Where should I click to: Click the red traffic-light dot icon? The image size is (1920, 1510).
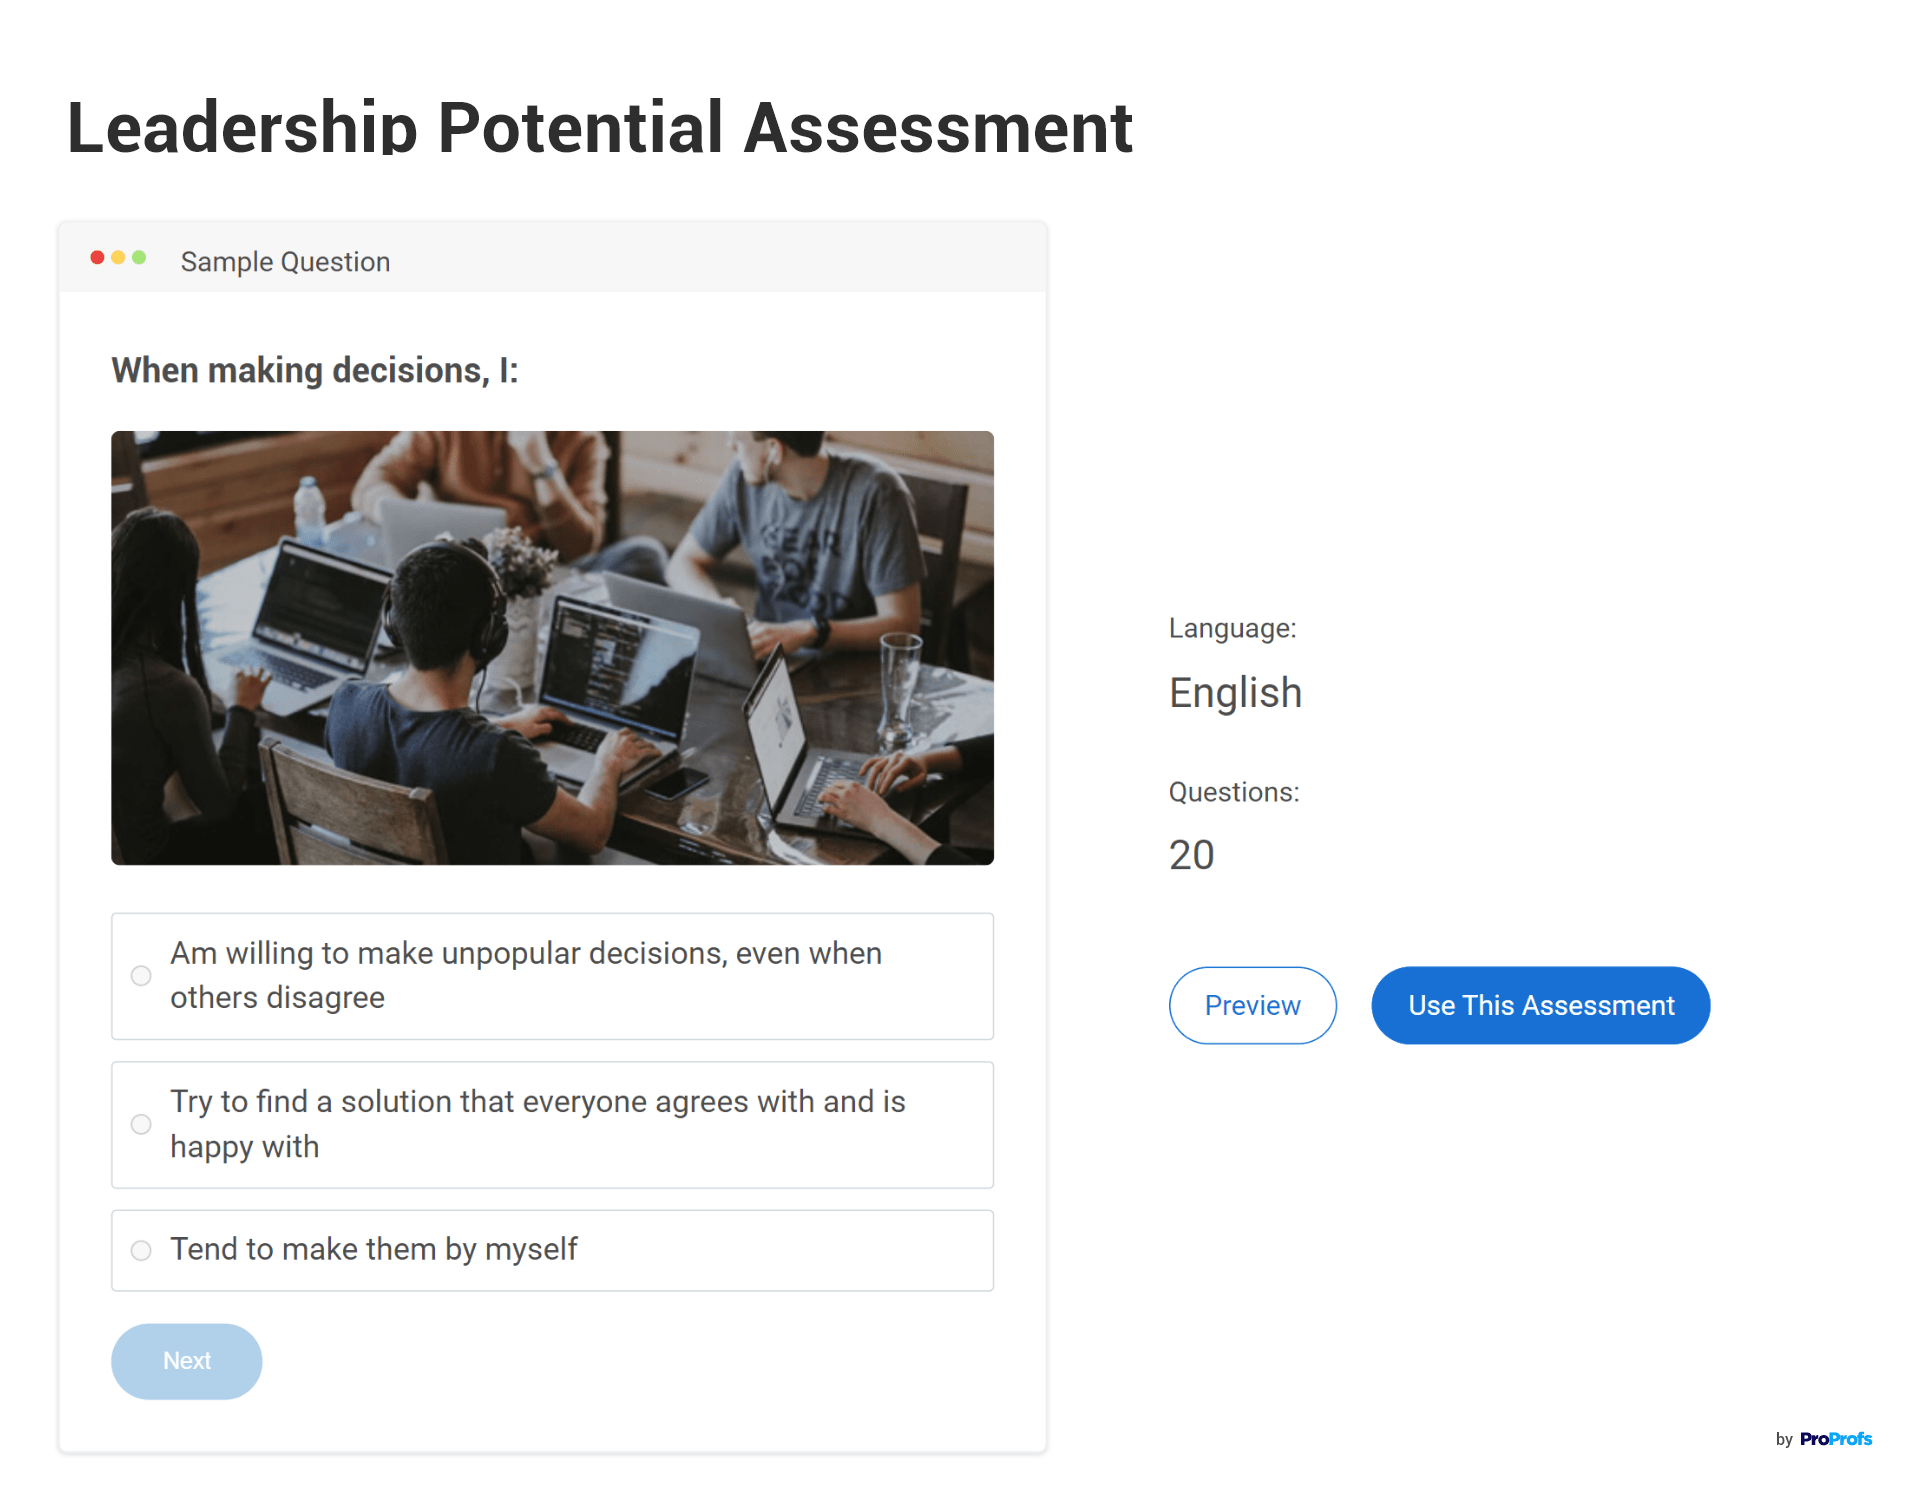point(97,257)
